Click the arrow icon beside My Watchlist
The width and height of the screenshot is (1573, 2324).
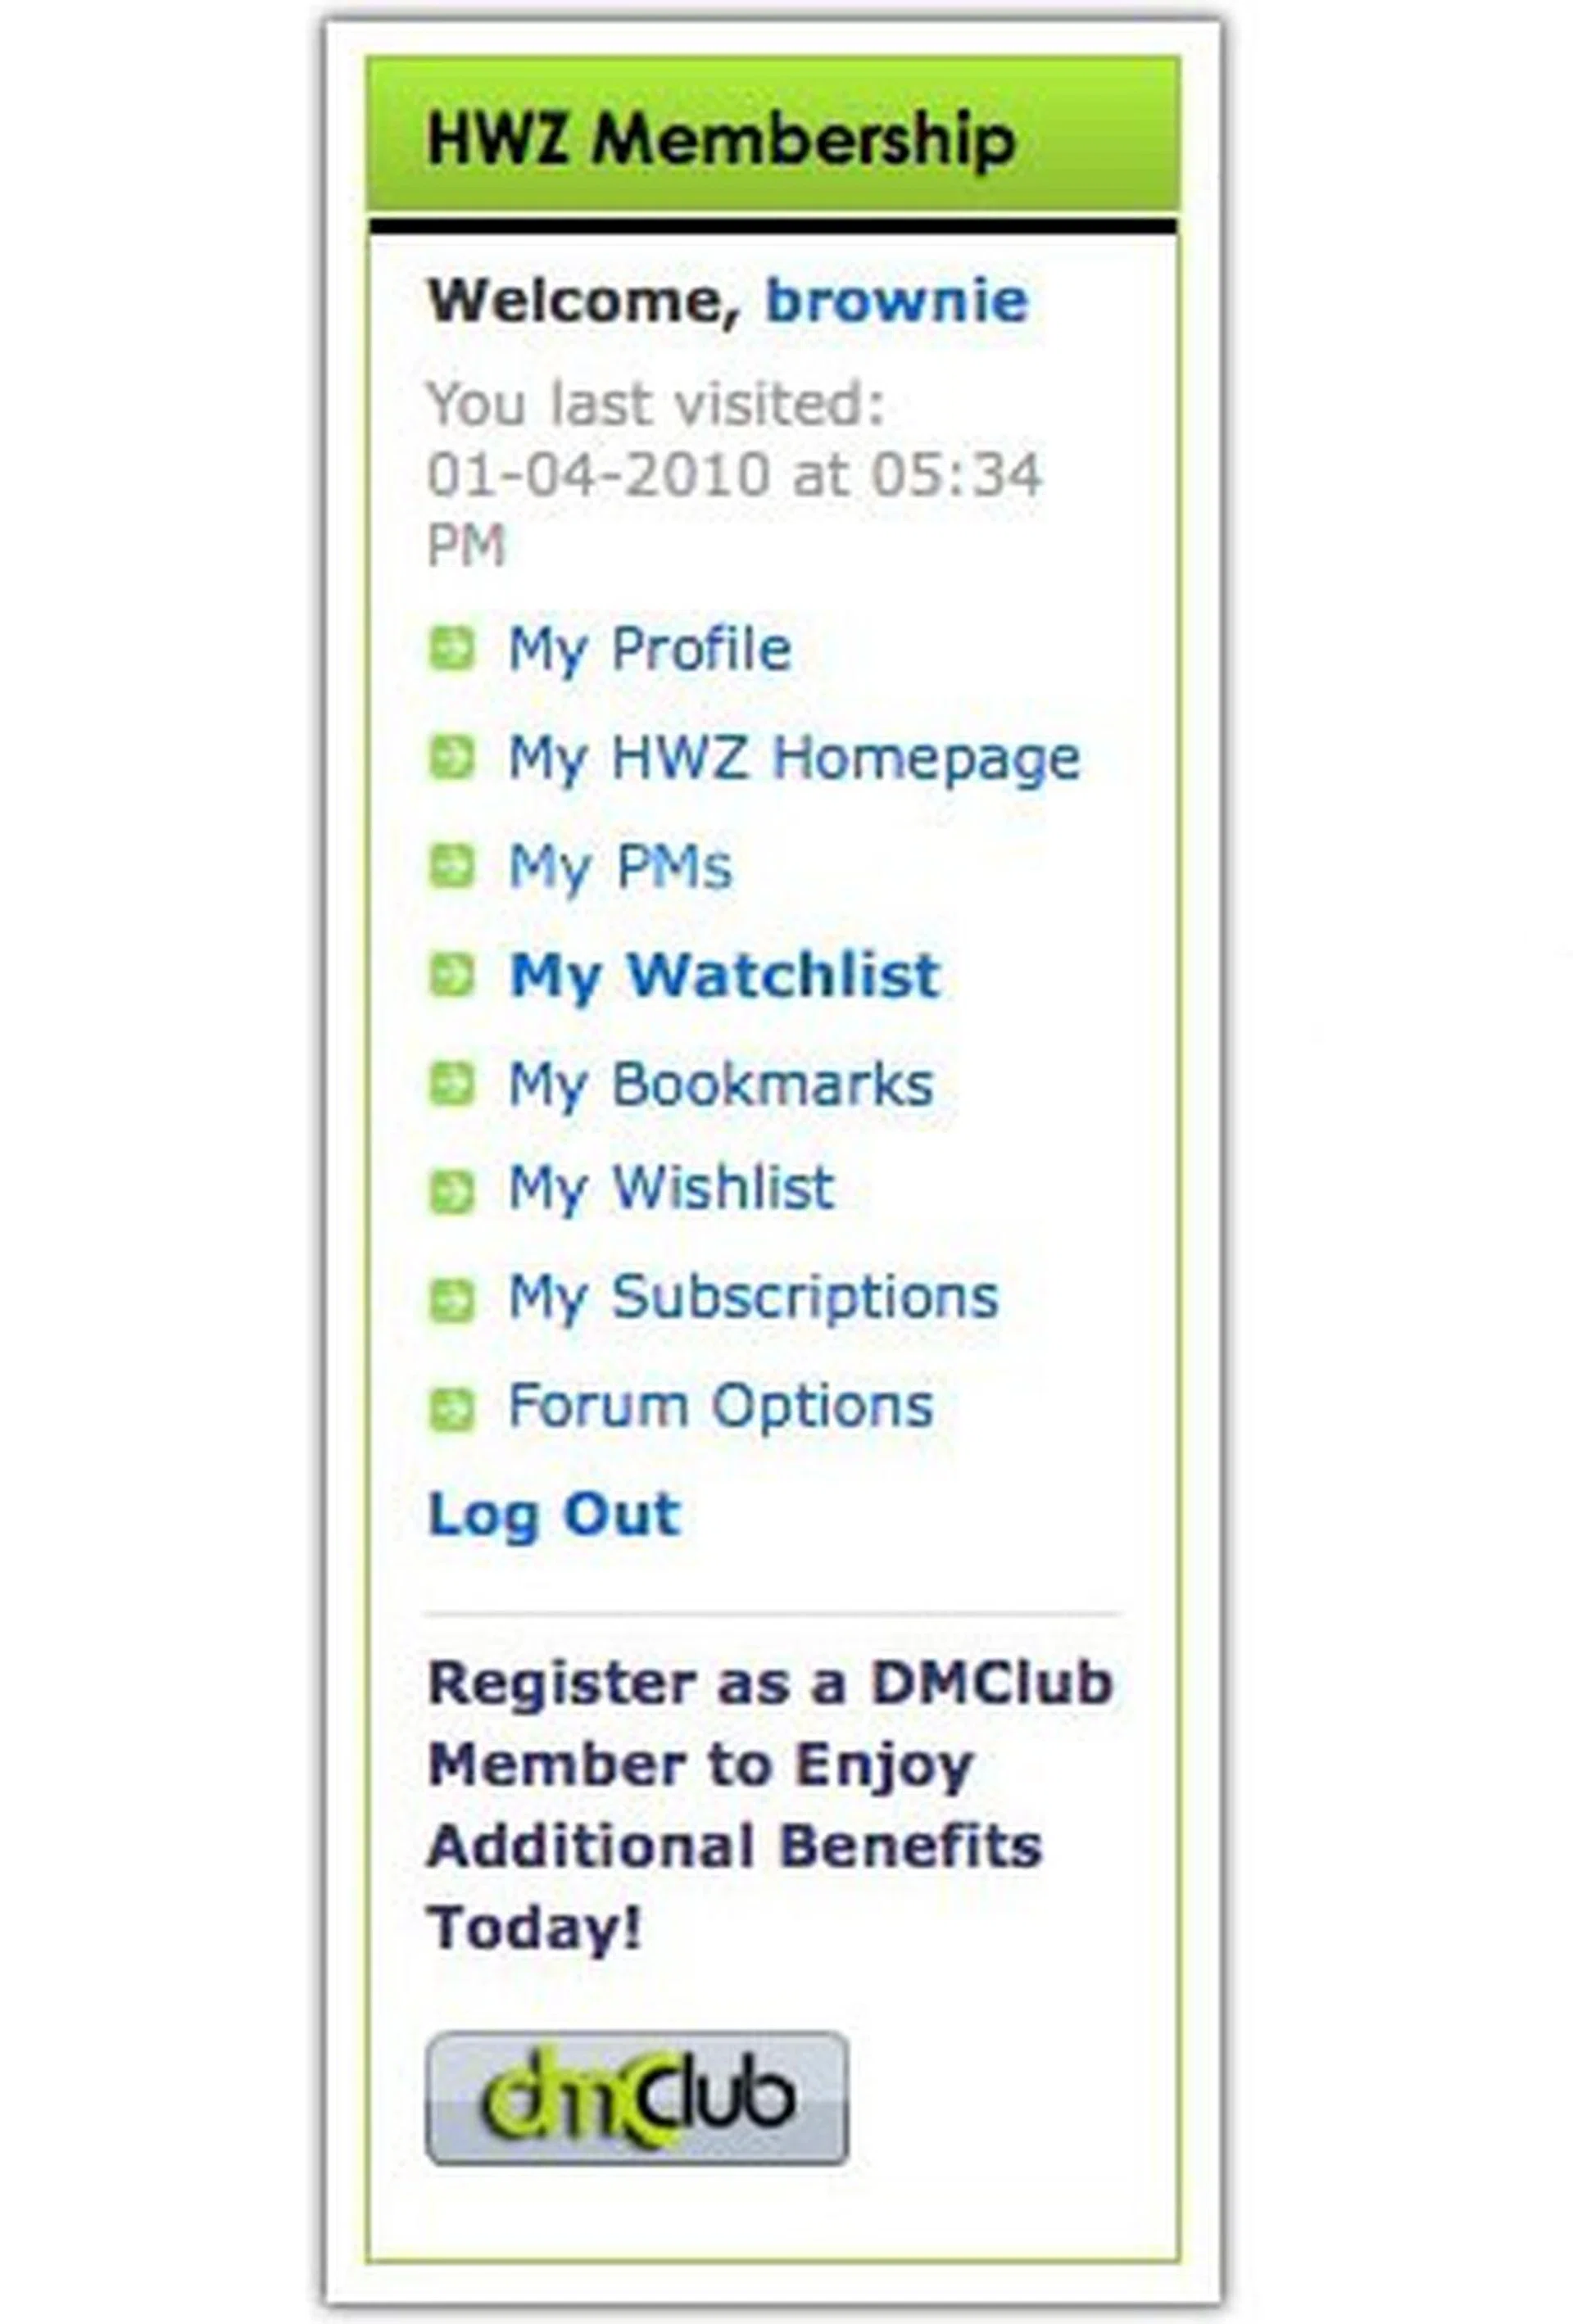point(451,975)
